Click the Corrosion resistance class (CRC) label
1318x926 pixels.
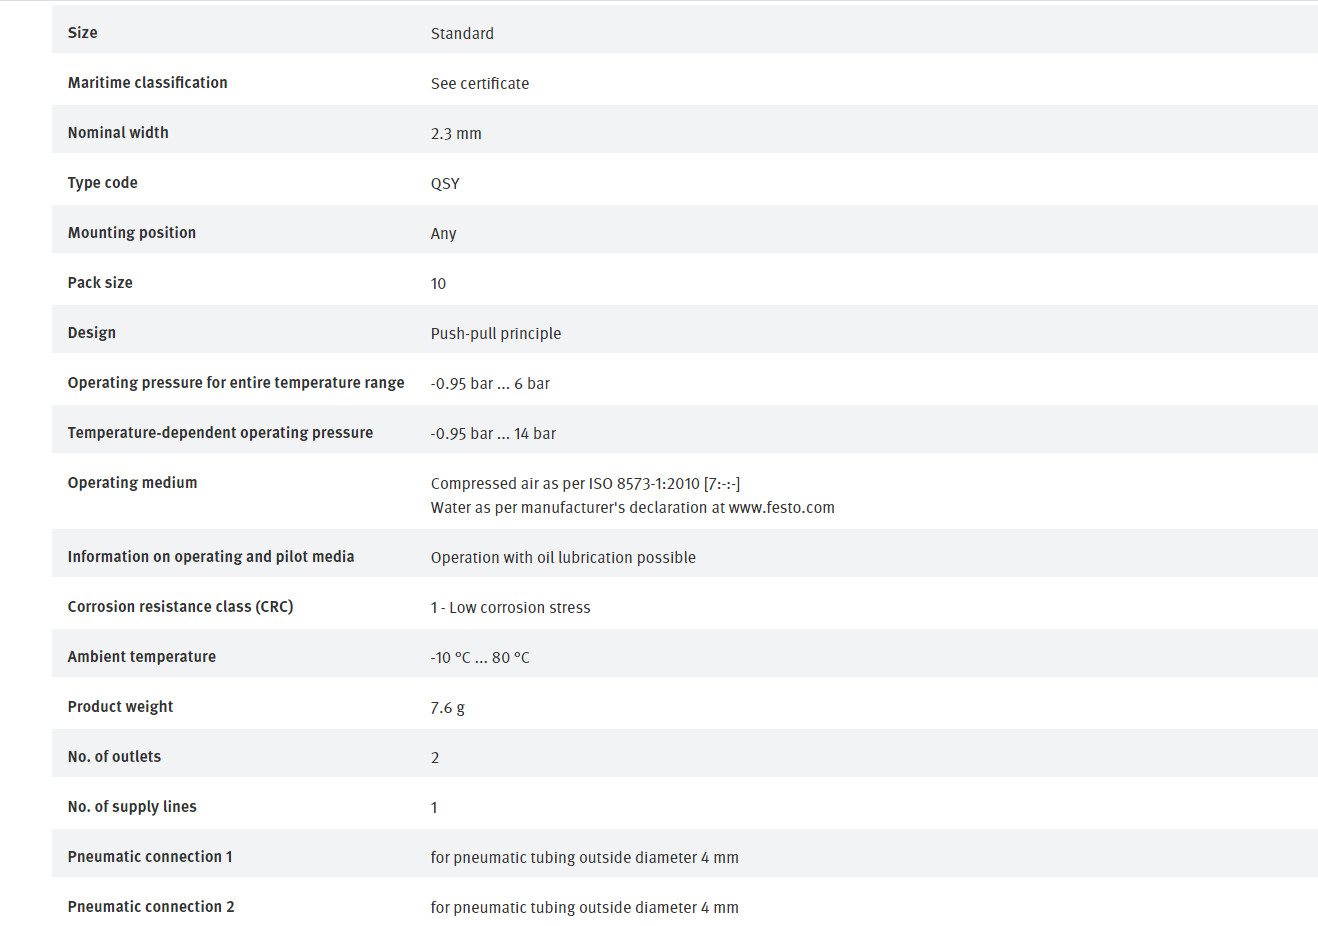coord(180,607)
